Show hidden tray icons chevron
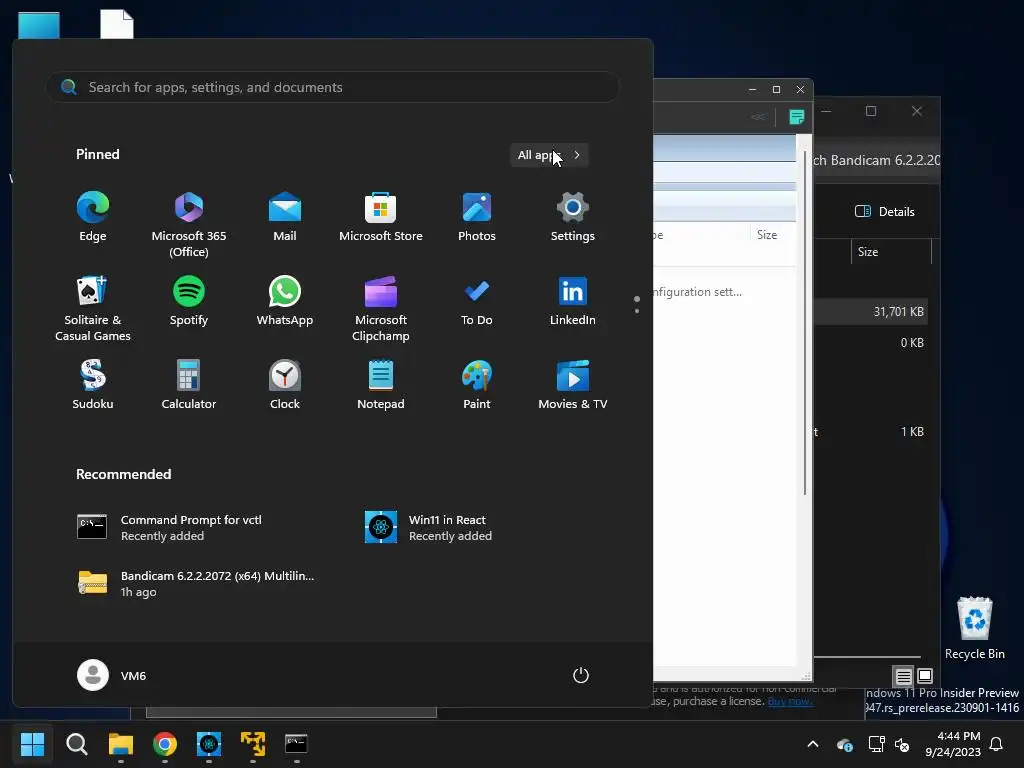This screenshot has height=768, width=1024. point(813,744)
